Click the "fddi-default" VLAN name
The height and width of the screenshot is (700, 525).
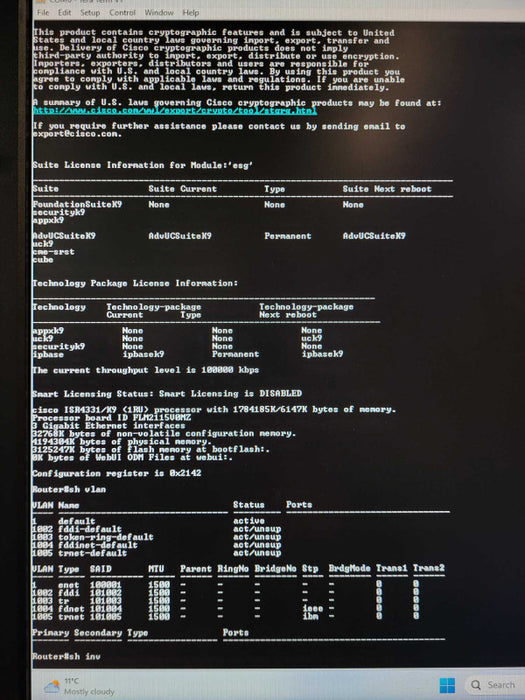[x=89, y=529]
